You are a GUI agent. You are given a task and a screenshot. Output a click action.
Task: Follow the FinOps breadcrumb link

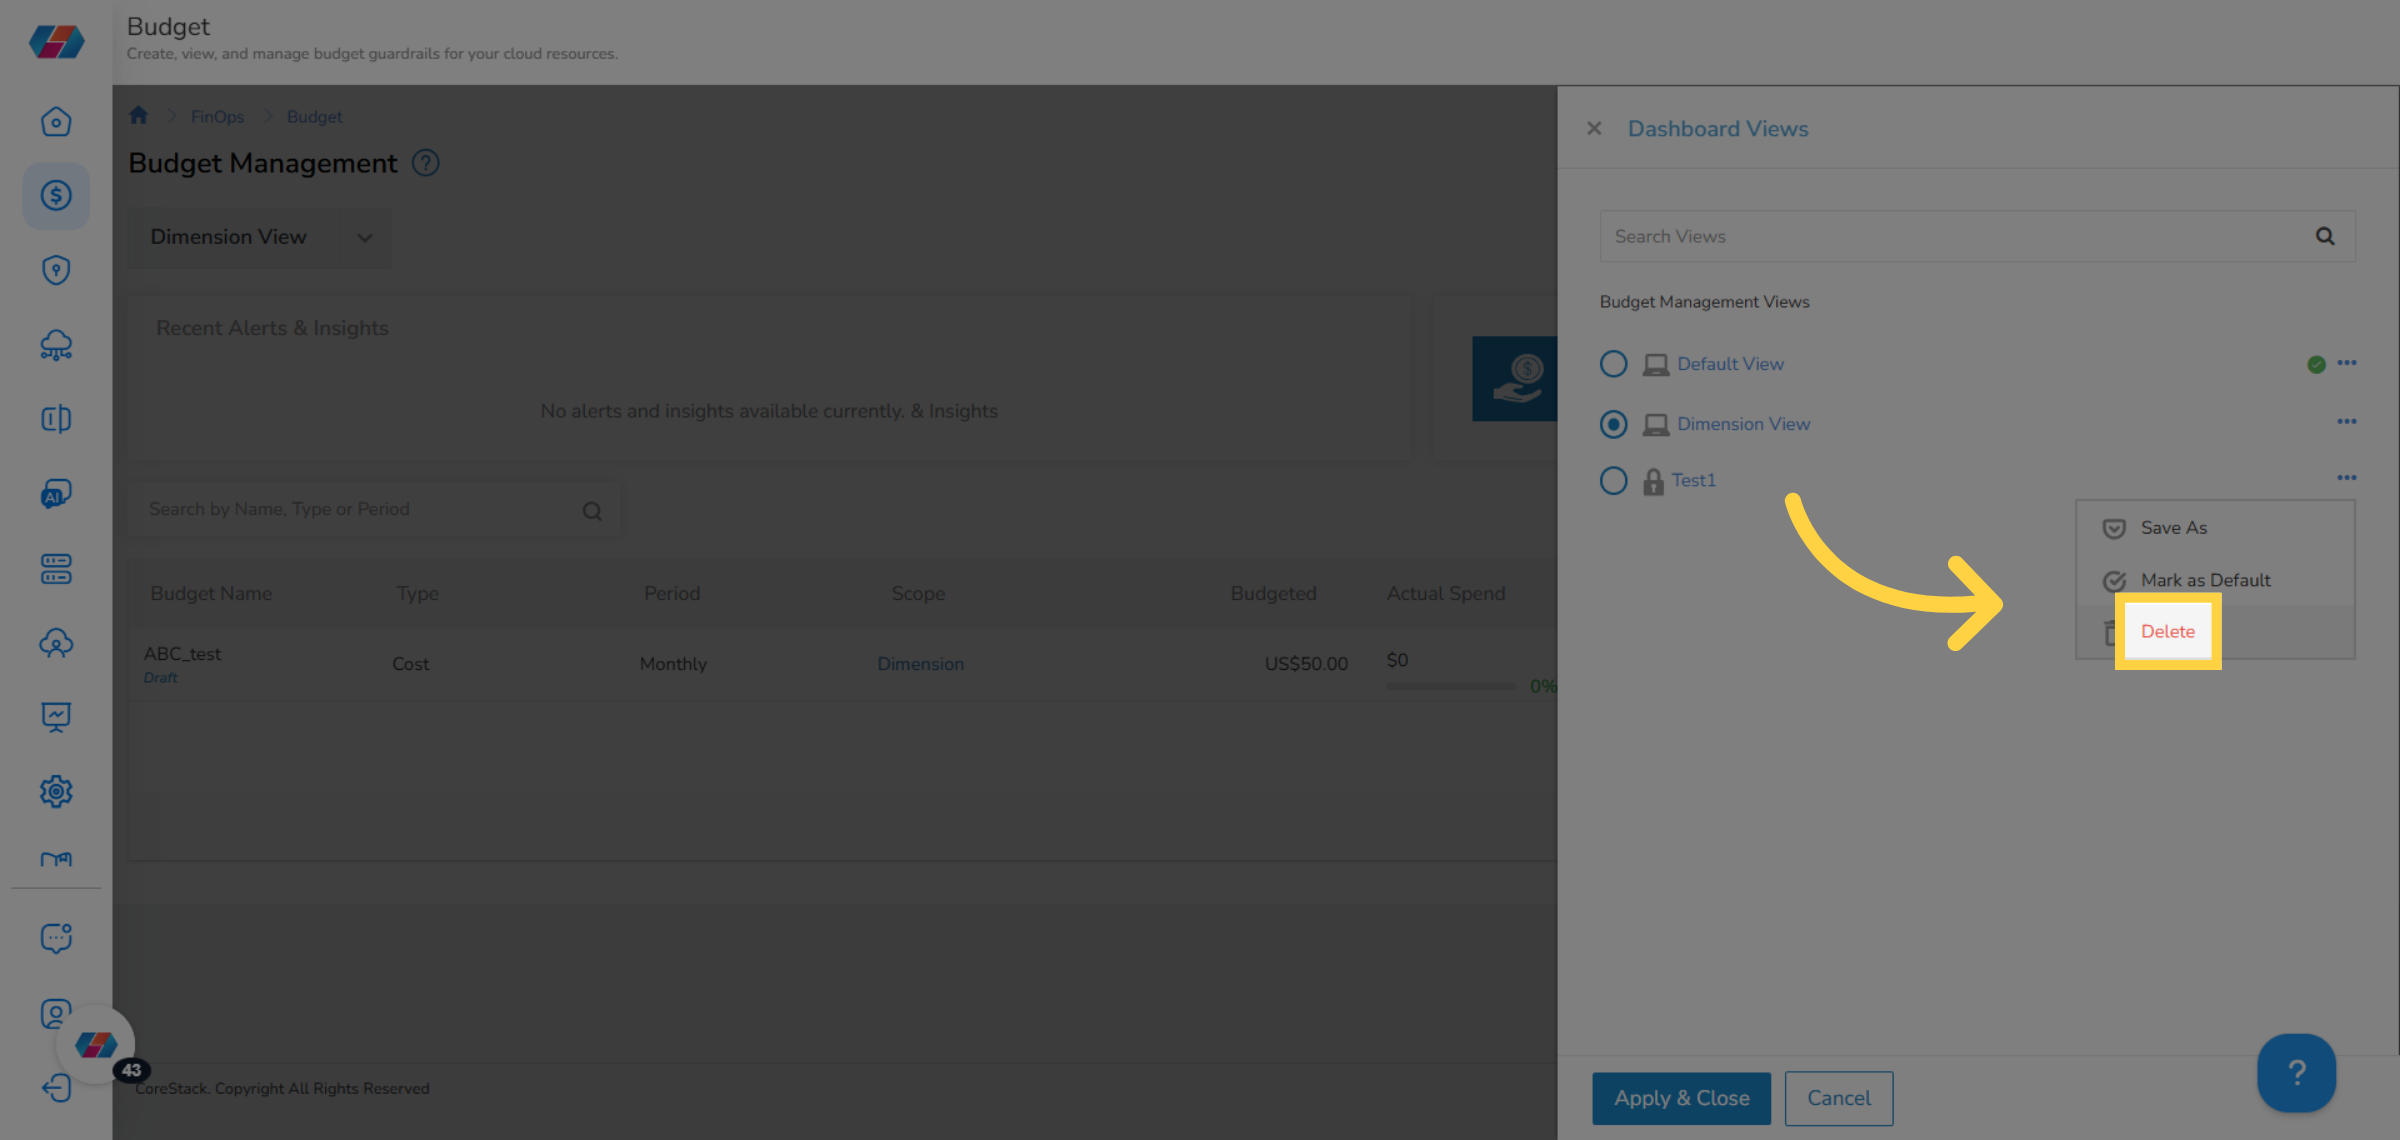[x=216, y=116]
